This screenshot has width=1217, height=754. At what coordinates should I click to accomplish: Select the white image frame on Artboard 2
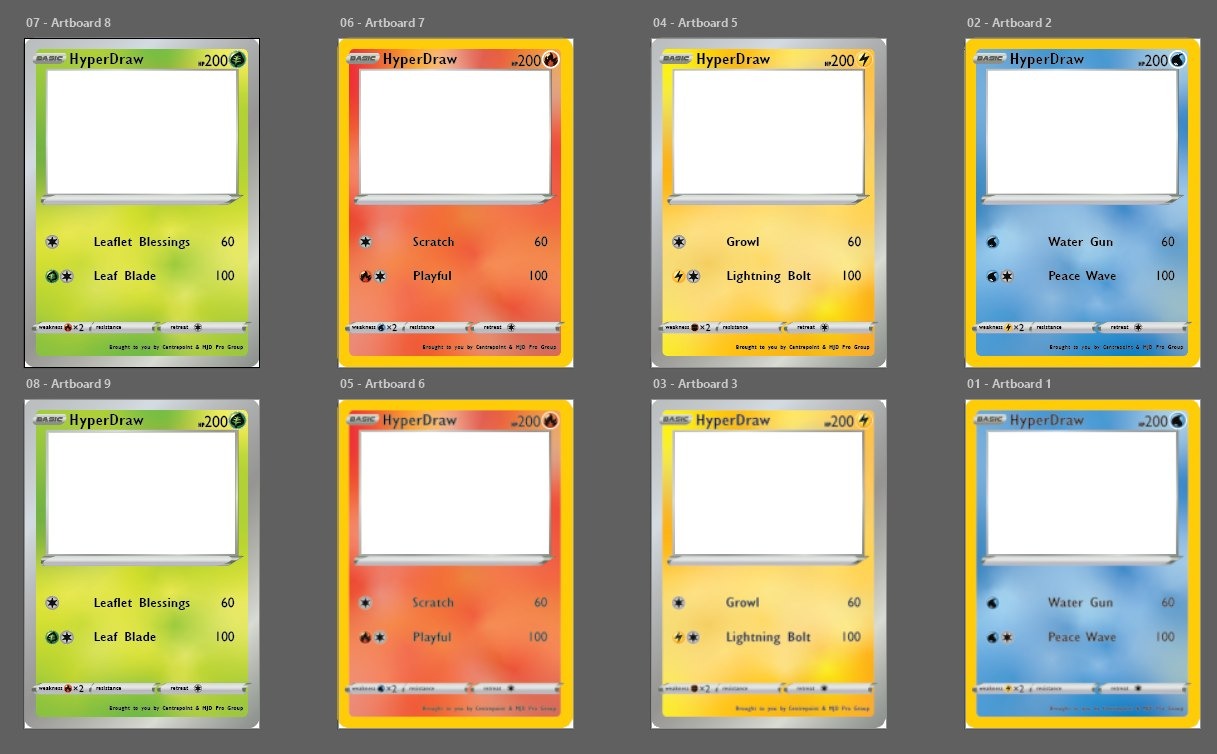1082,132
